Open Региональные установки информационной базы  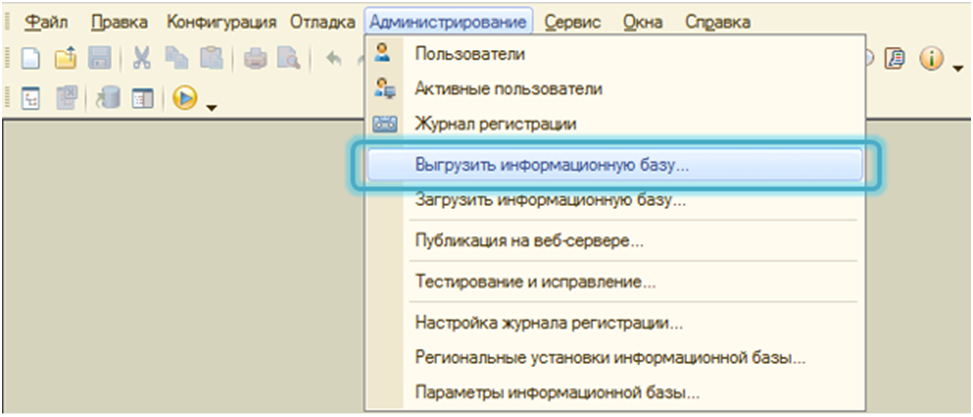tap(614, 358)
